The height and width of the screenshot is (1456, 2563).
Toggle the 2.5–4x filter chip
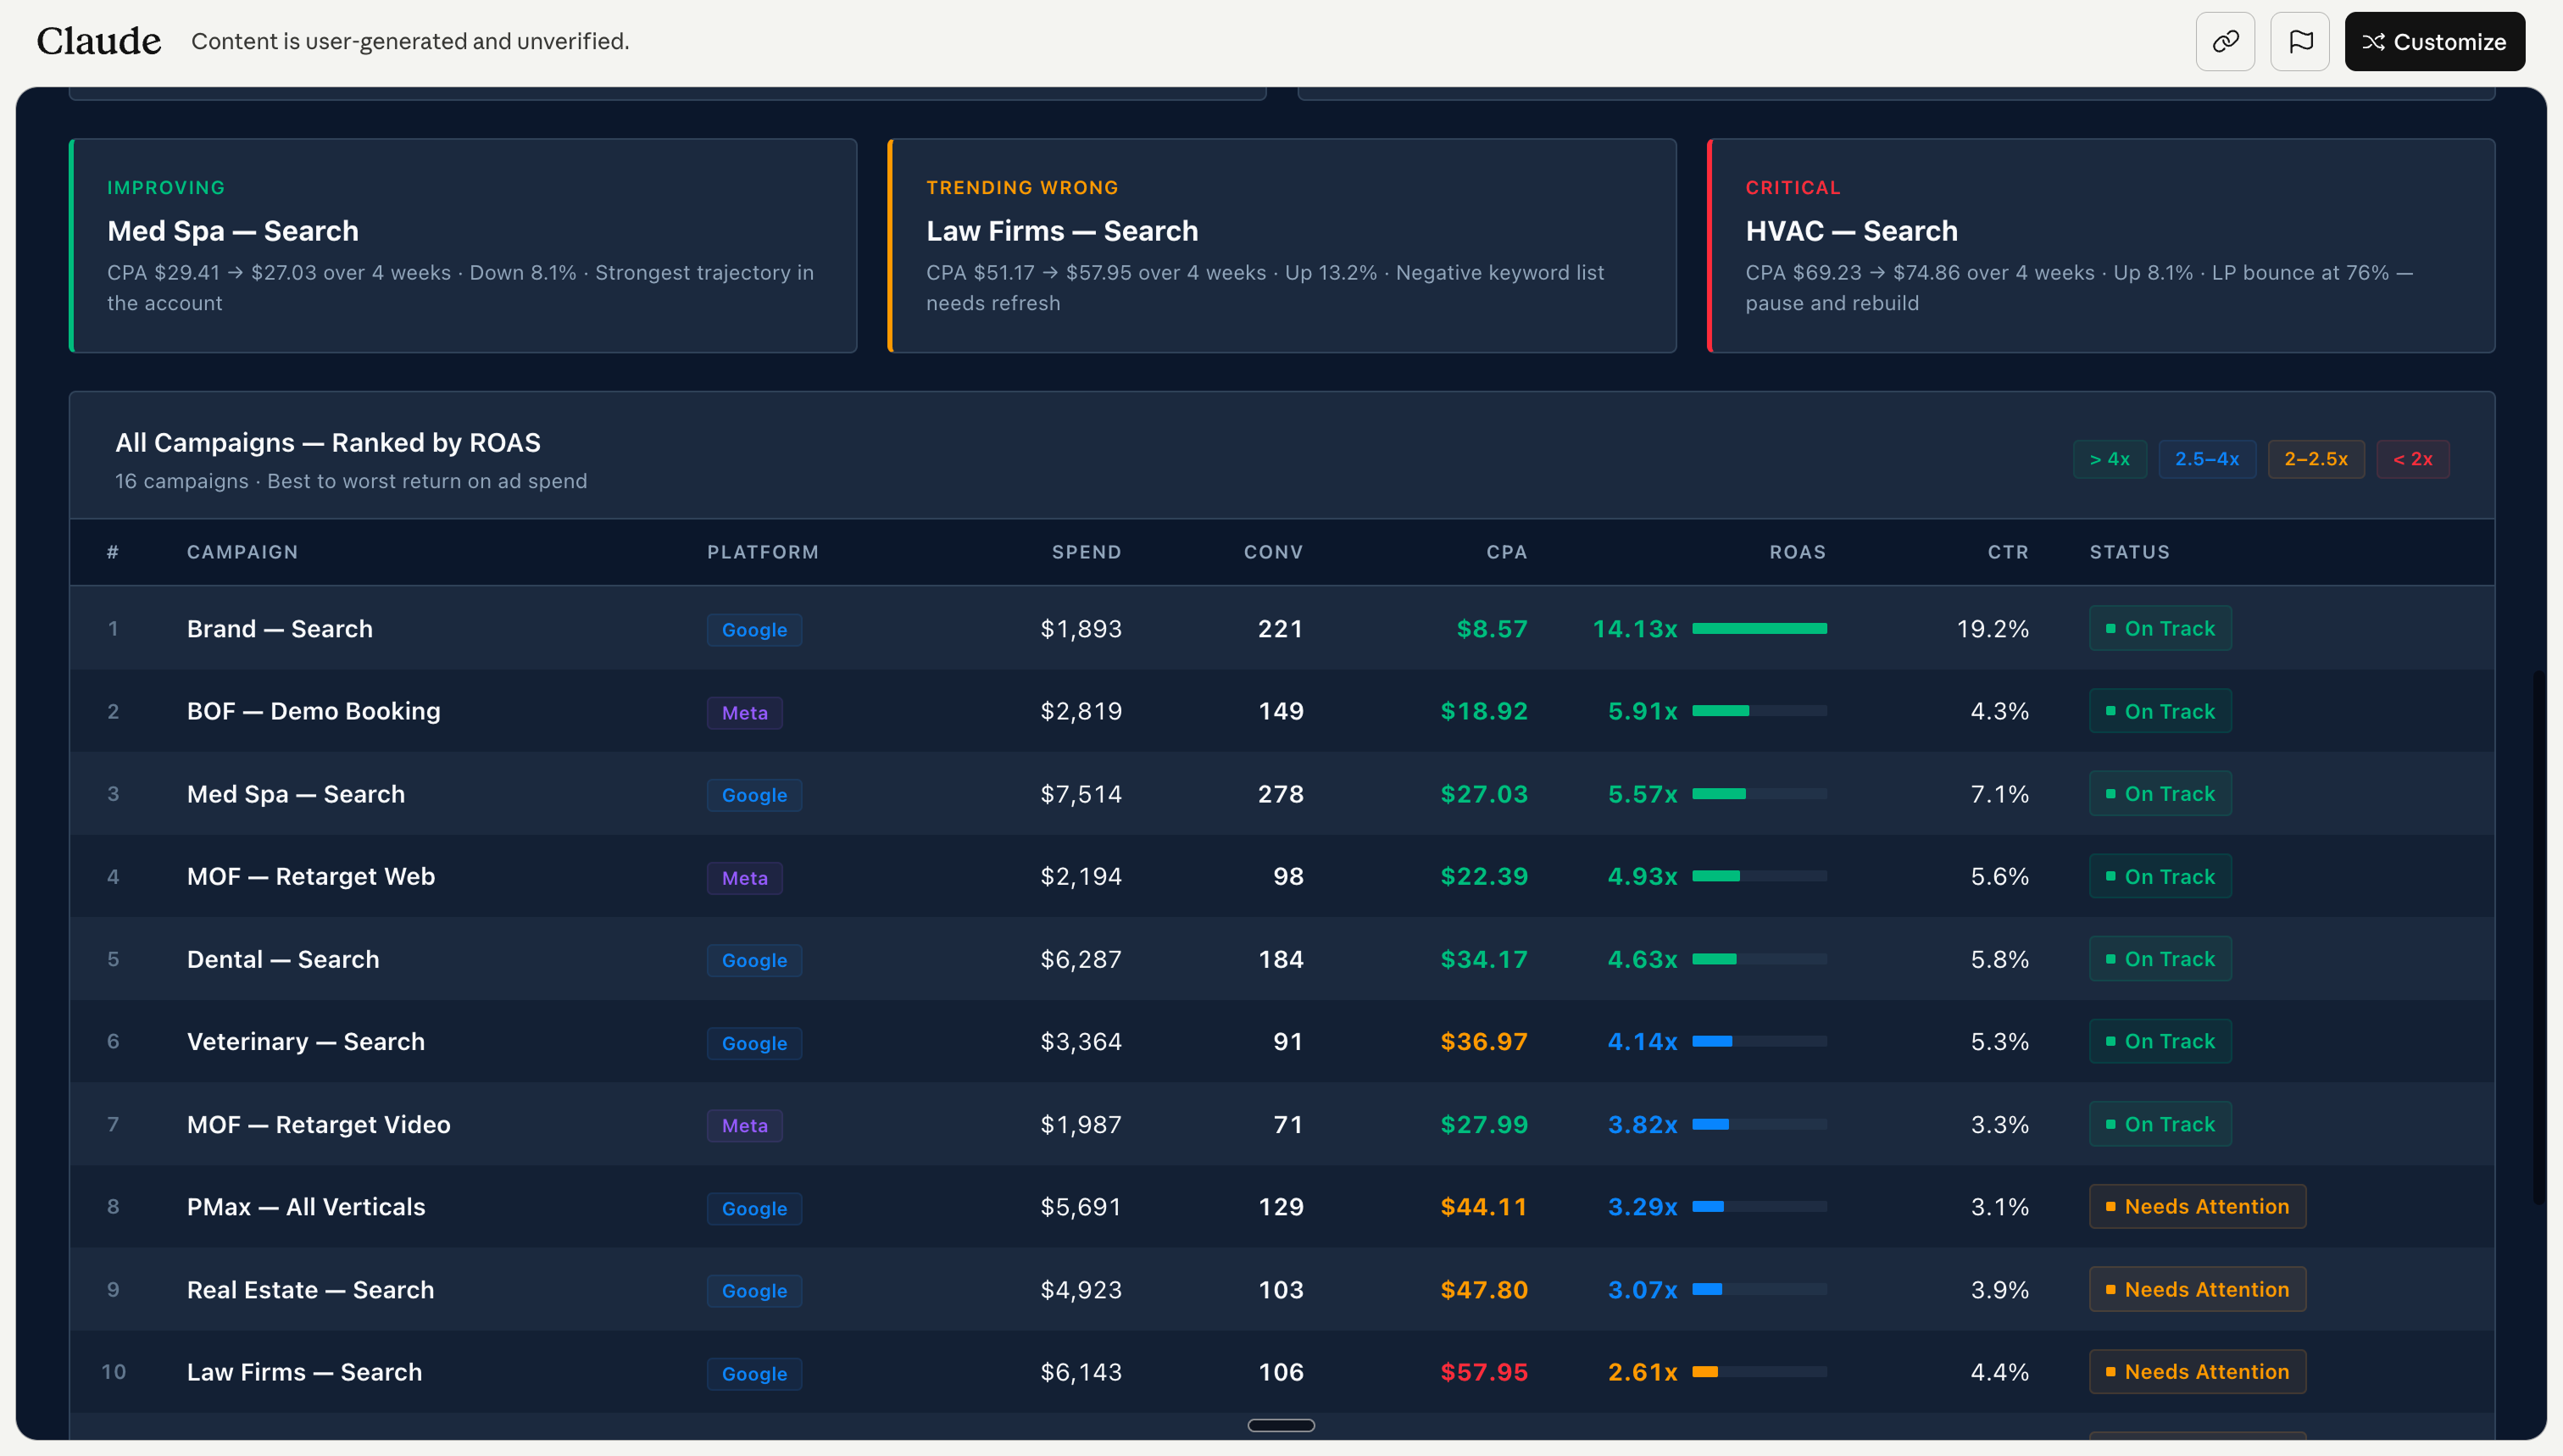pos(2207,459)
